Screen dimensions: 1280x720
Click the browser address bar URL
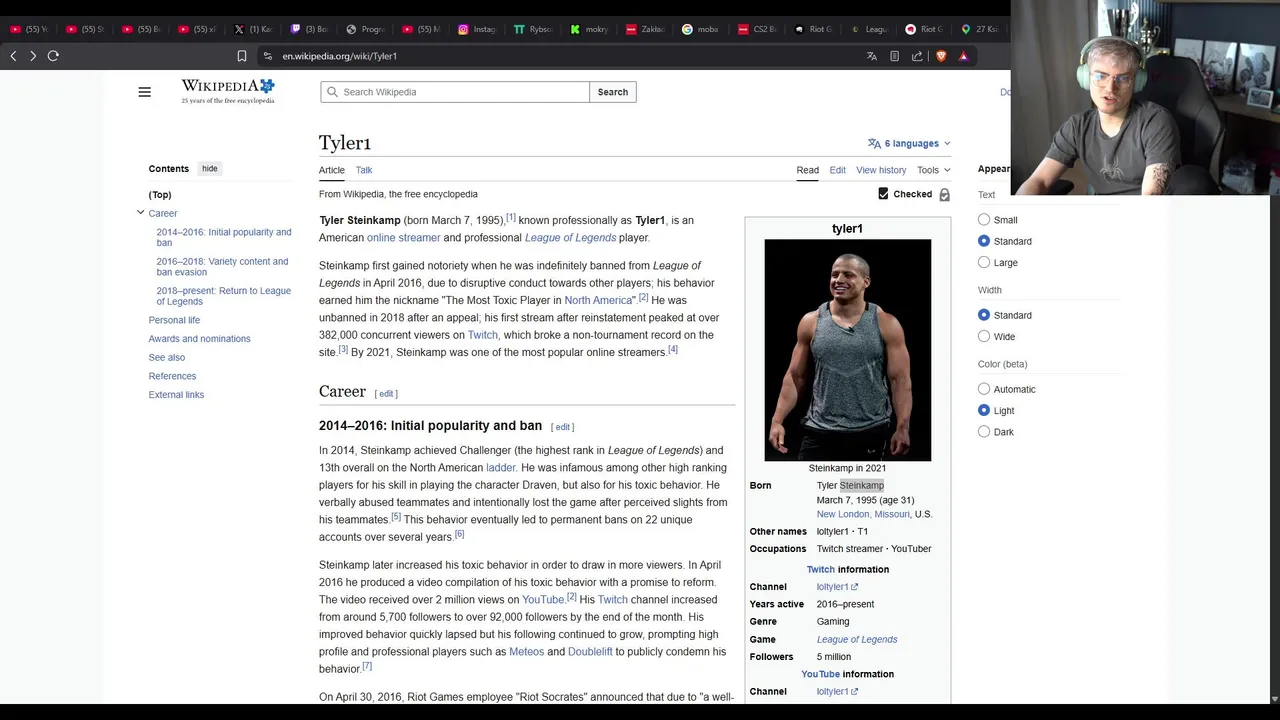(x=340, y=56)
